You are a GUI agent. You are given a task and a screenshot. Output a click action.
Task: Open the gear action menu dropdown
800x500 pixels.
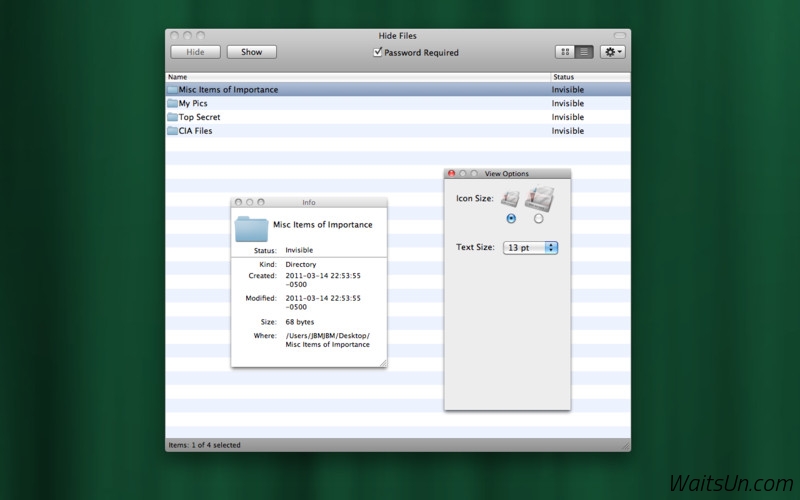[612, 52]
